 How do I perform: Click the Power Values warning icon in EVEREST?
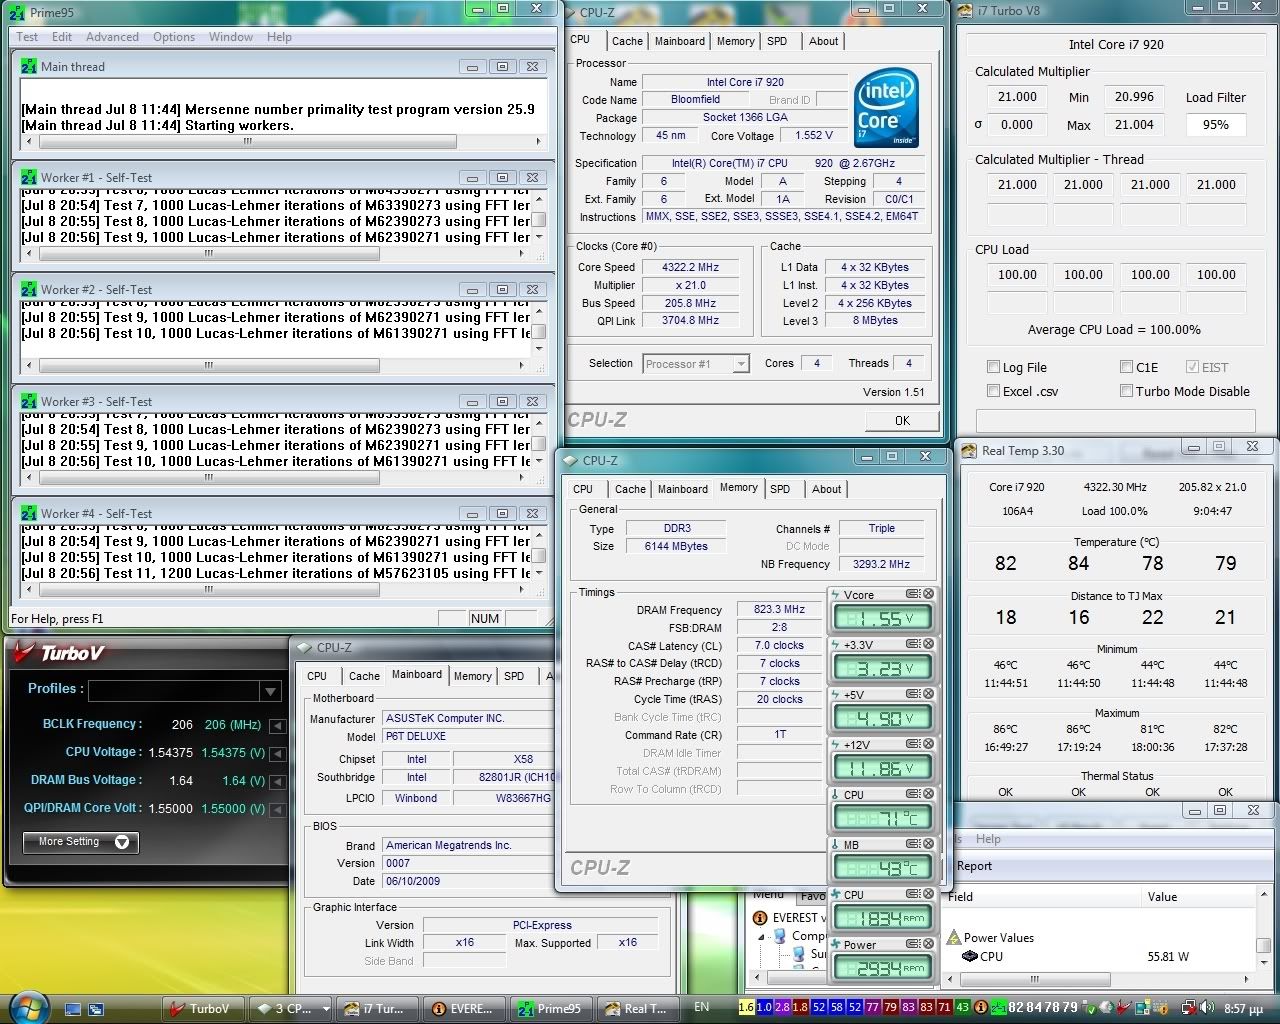coord(953,938)
